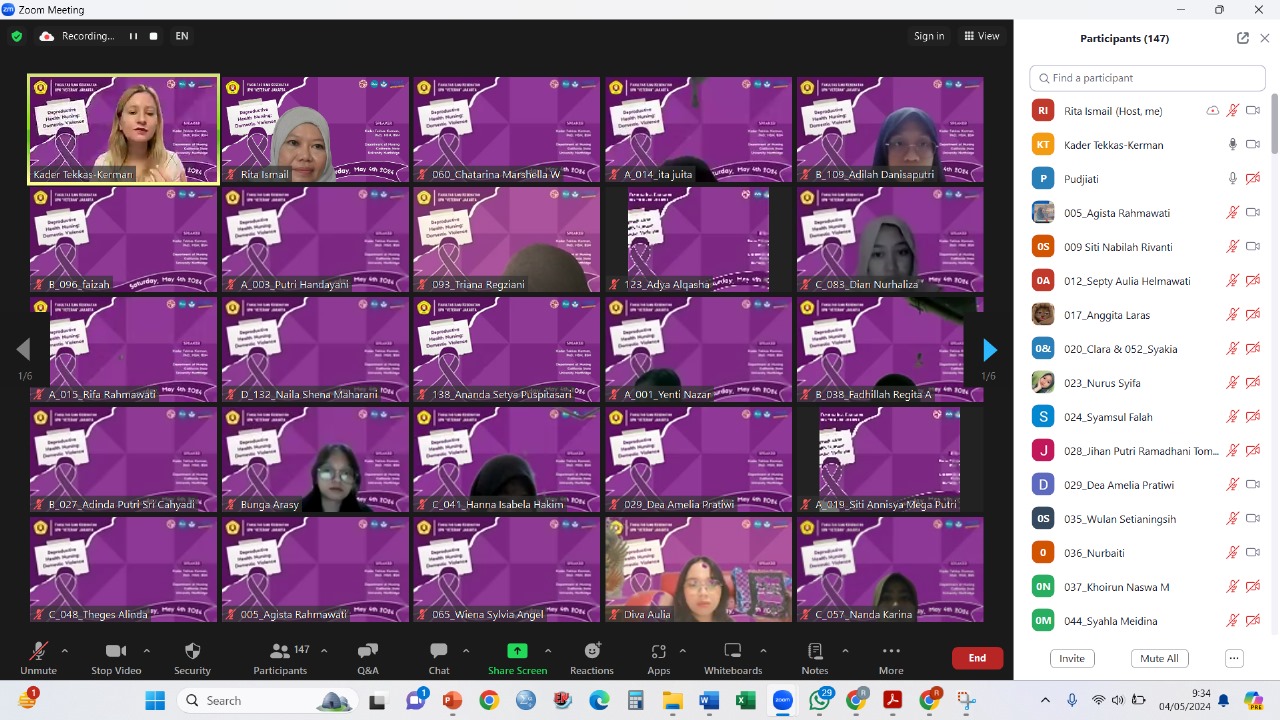The height and width of the screenshot is (720, 1280).
Task: Expand Share Screen options chevron
Action: coord(548,651)
